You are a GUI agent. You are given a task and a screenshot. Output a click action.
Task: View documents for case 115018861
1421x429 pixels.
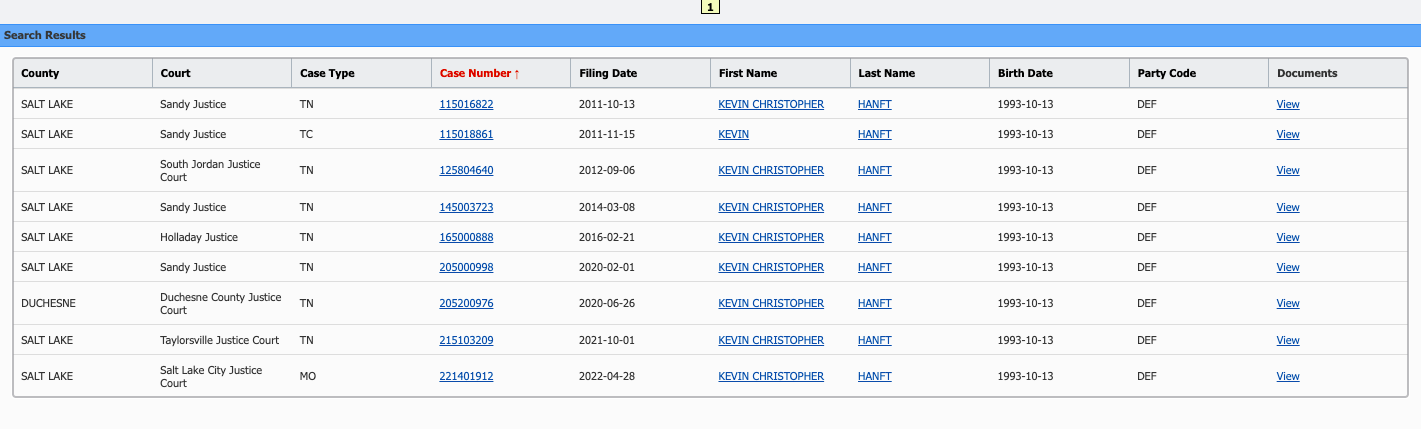(x=1288, y=134)
